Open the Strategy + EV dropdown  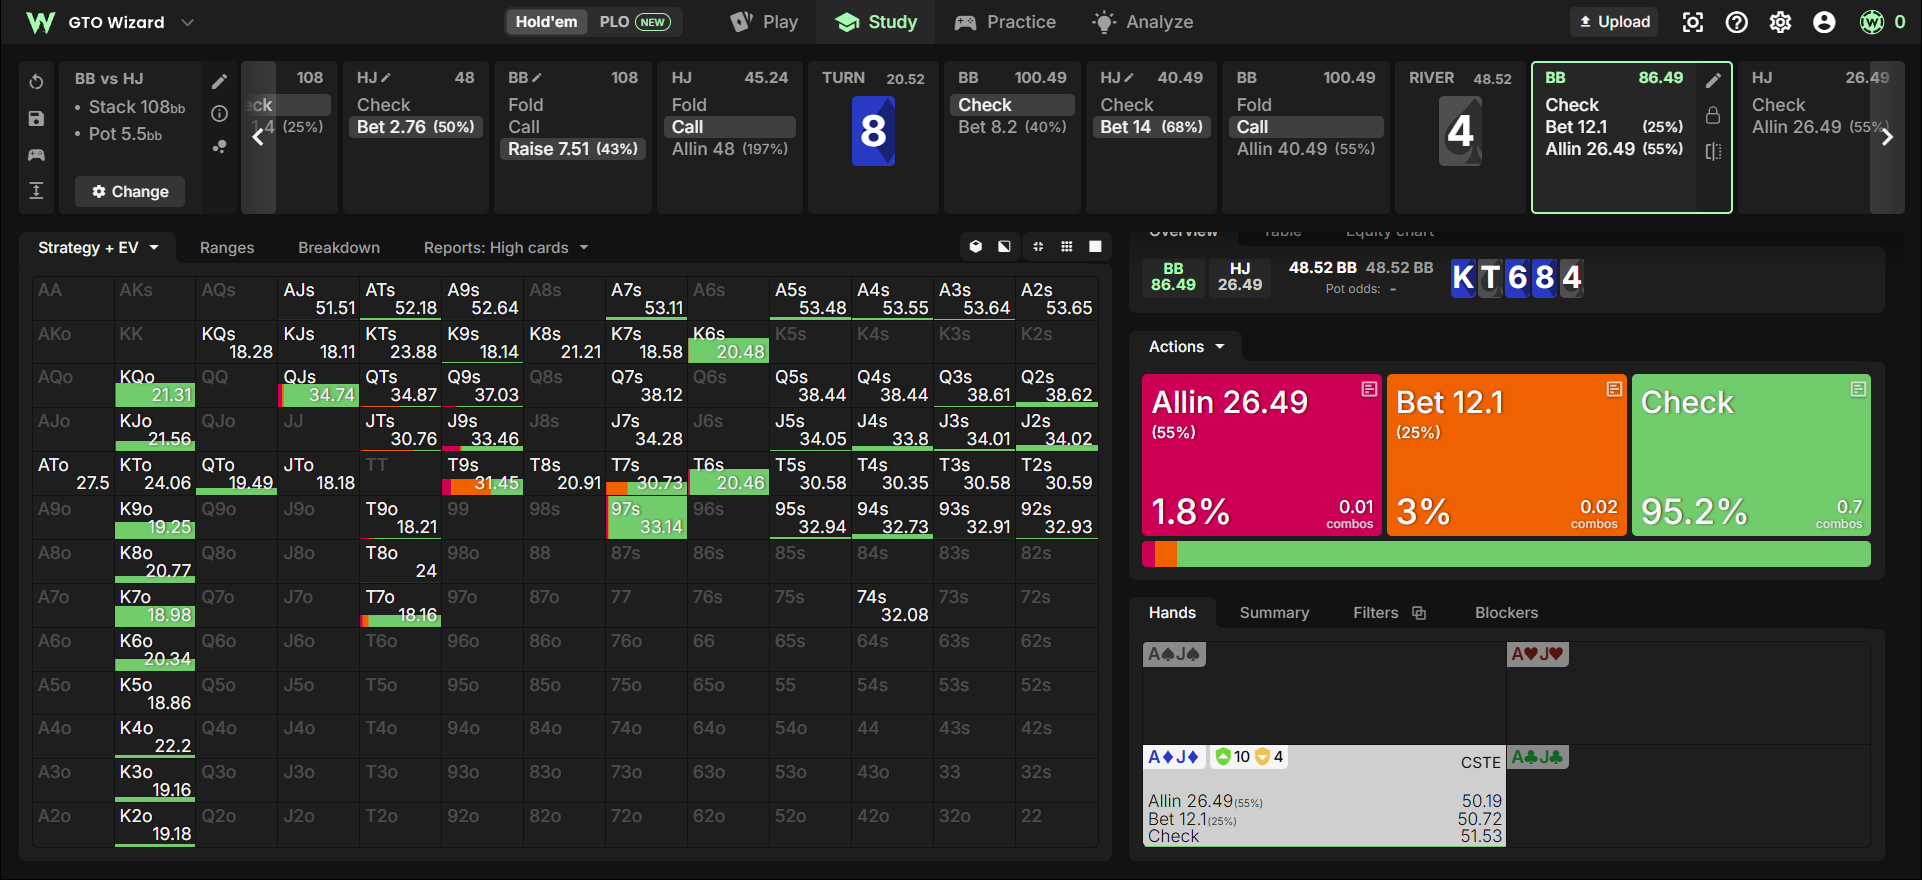(99, 247)
